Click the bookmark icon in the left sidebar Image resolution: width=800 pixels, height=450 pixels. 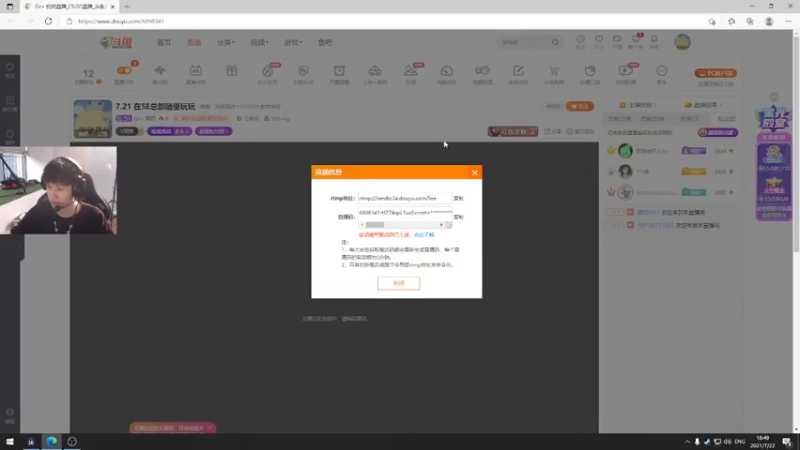10,103
